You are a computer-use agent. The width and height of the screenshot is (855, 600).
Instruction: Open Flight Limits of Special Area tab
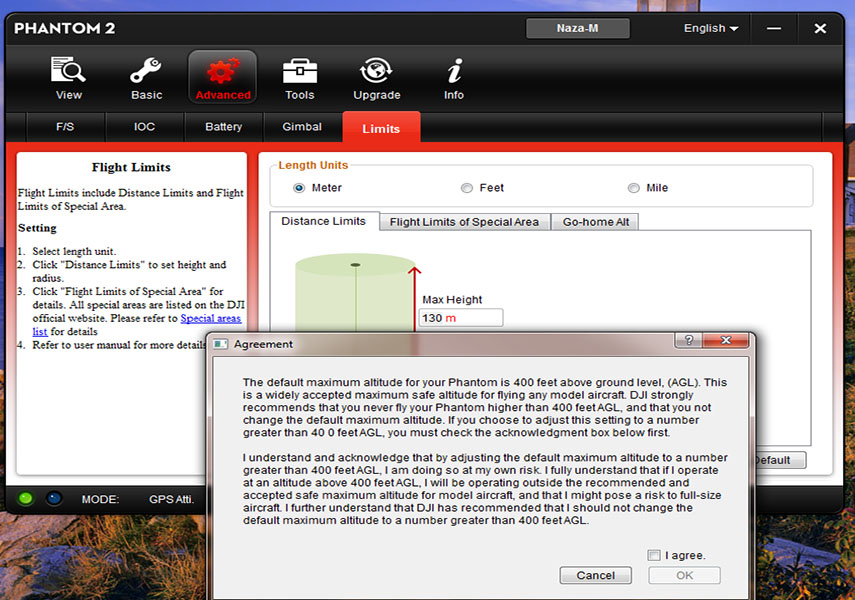click(464, 222)
